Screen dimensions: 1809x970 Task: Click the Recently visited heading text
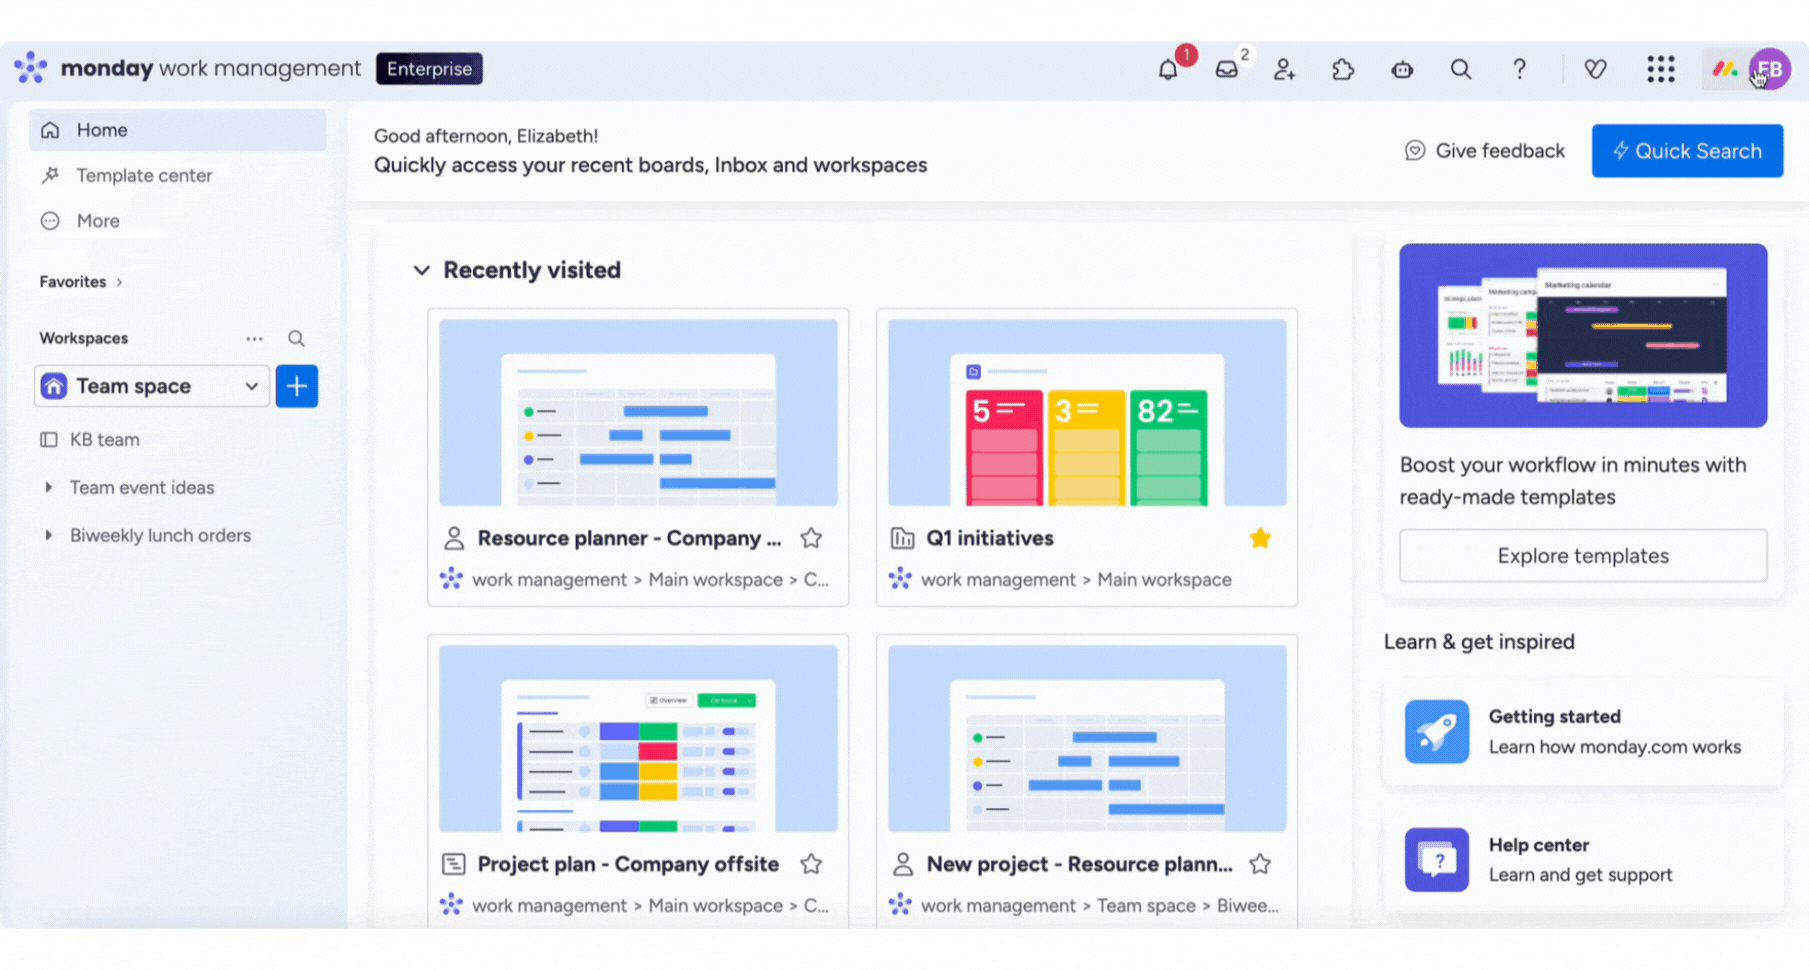click(532, 270)
